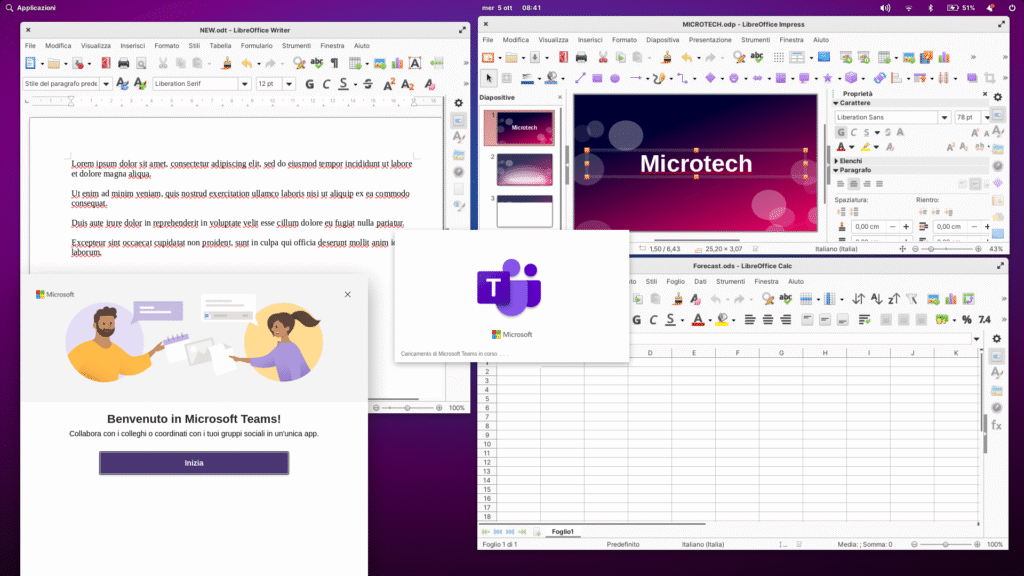Toggle bold (G) in Writer formatting toolbar
This screenshot has height=576, width=1024.
(x=310, y=84)
